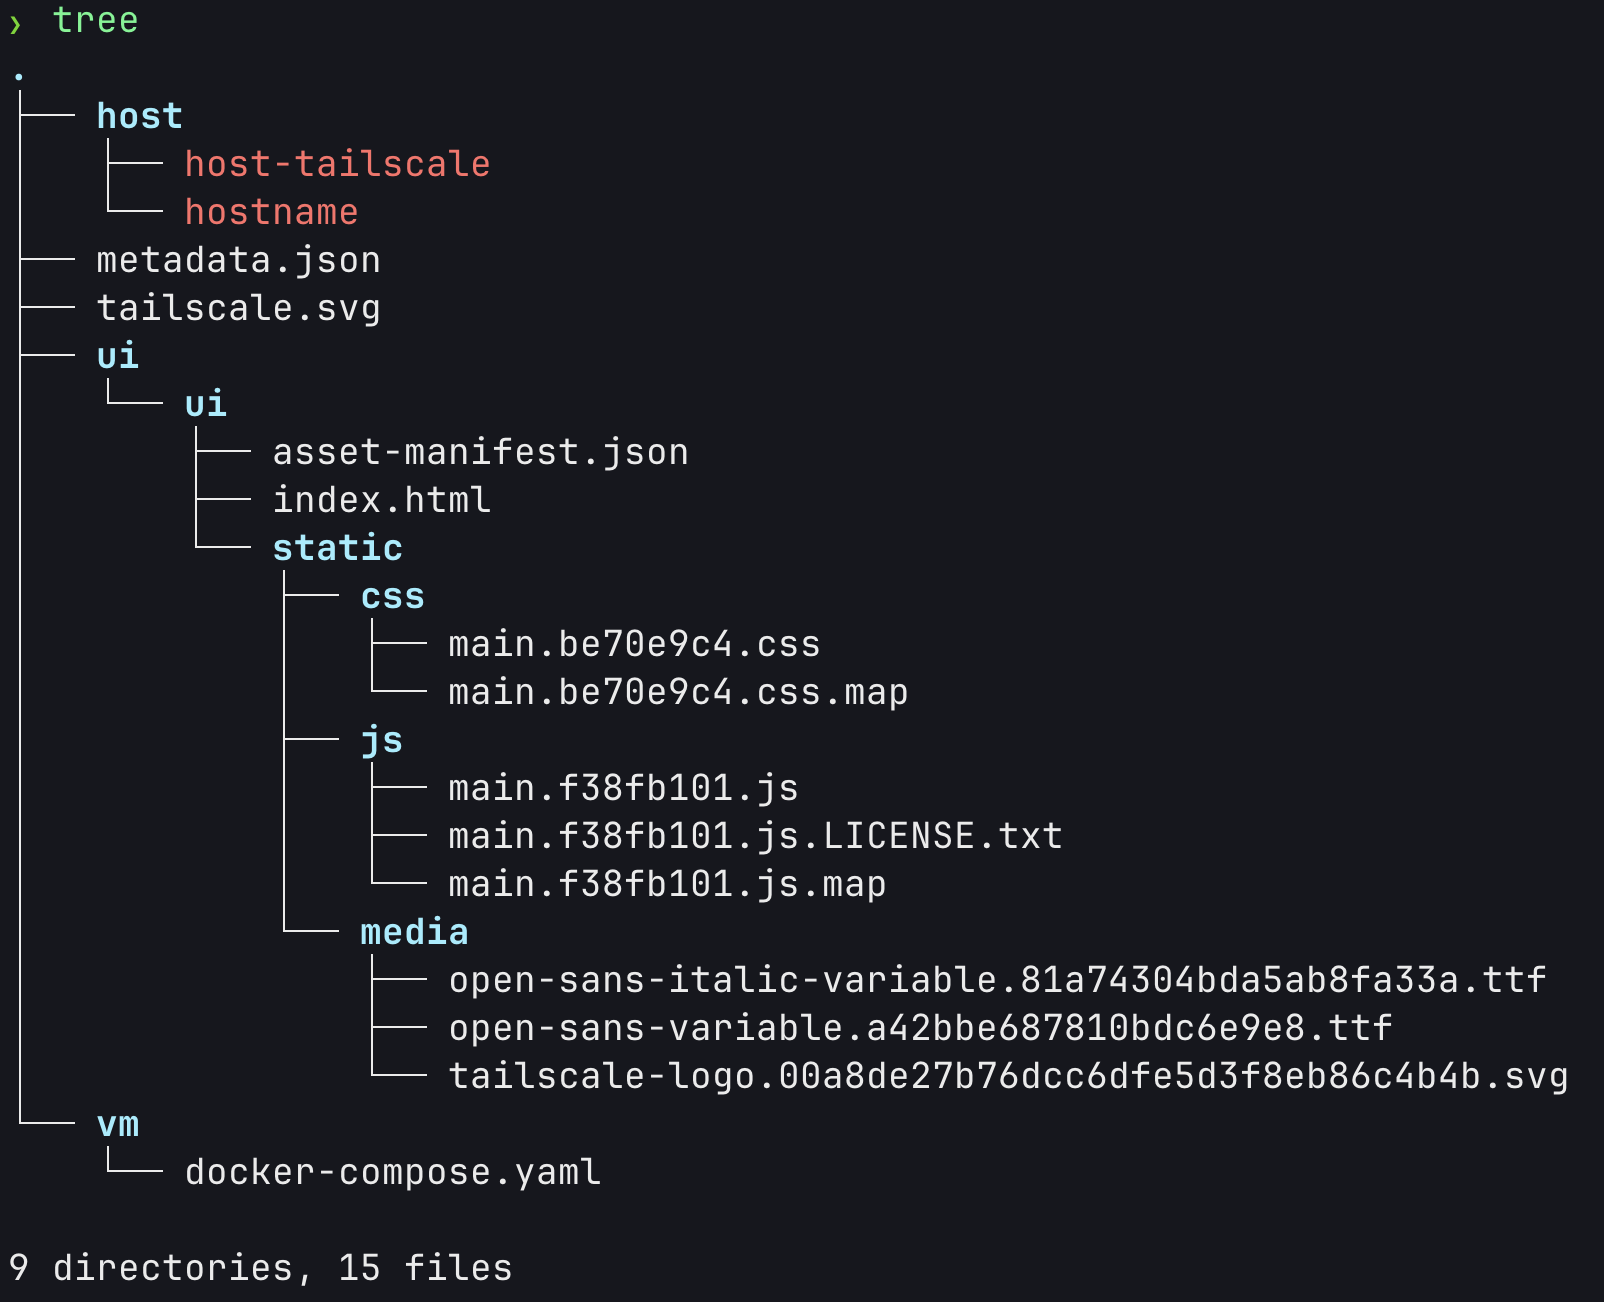The image size is (1604, 1302).
Task: Click the media directory name
Action: tap(414, 932)
